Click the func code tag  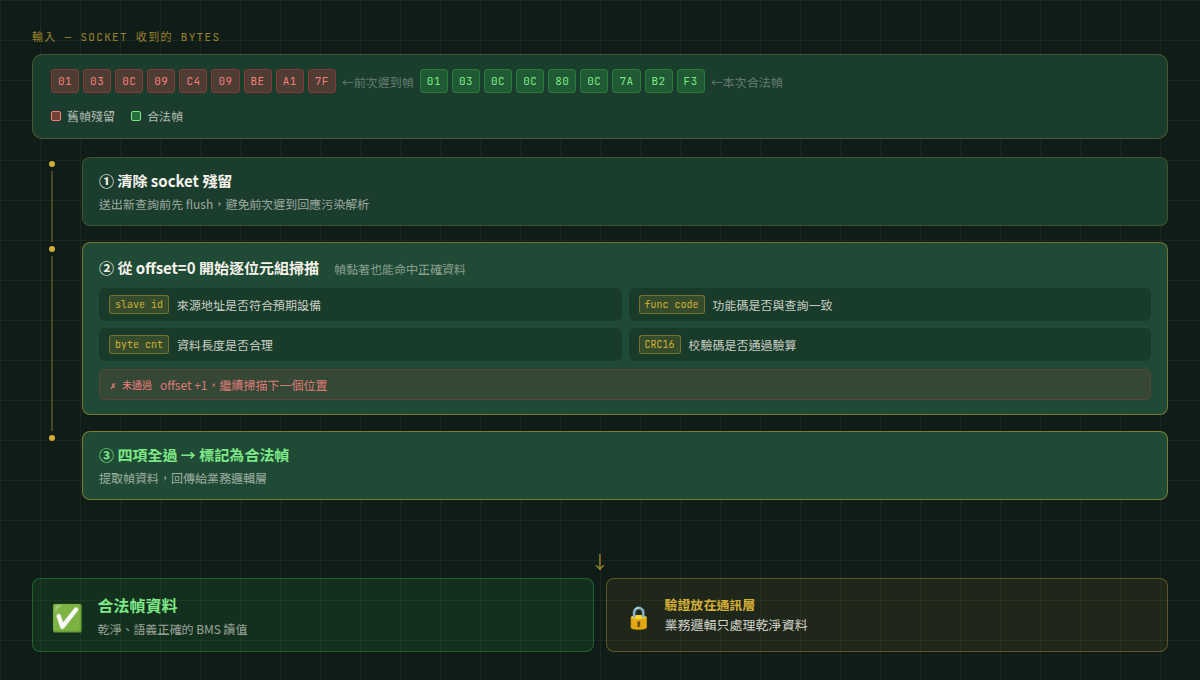click(672, 305)
